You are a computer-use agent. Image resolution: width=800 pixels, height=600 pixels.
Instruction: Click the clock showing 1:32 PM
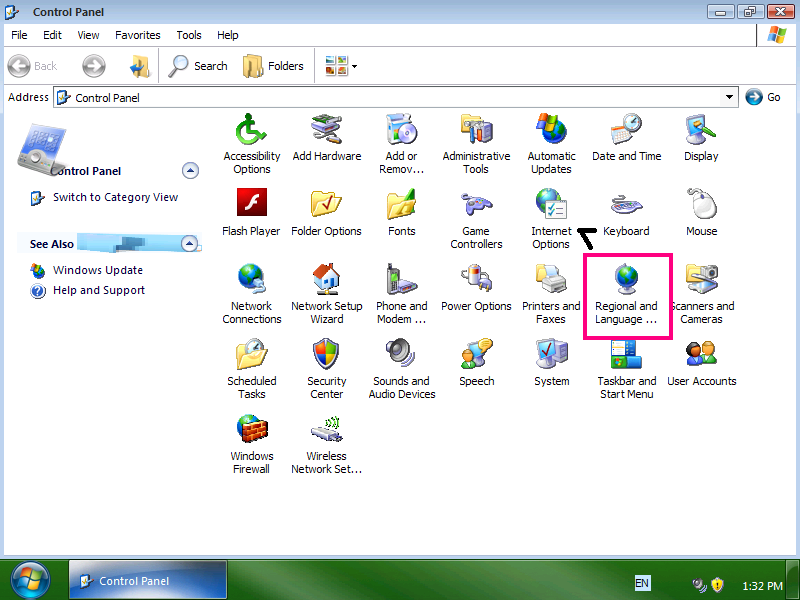(762, 586)
